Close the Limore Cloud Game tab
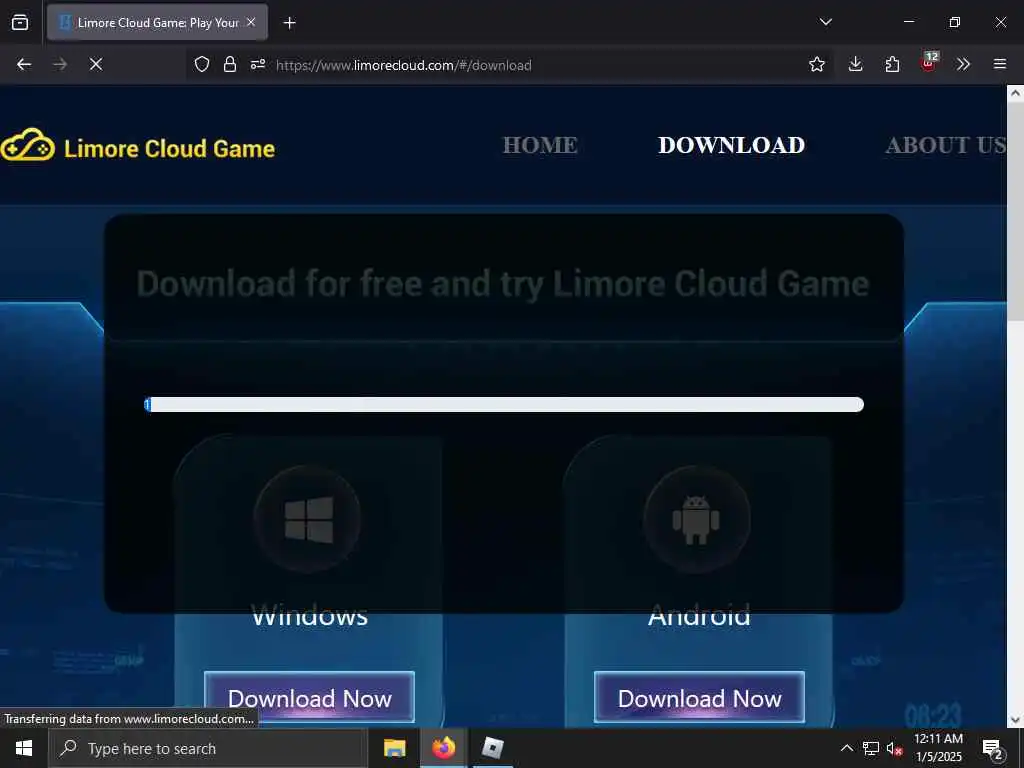 (251, 22)
